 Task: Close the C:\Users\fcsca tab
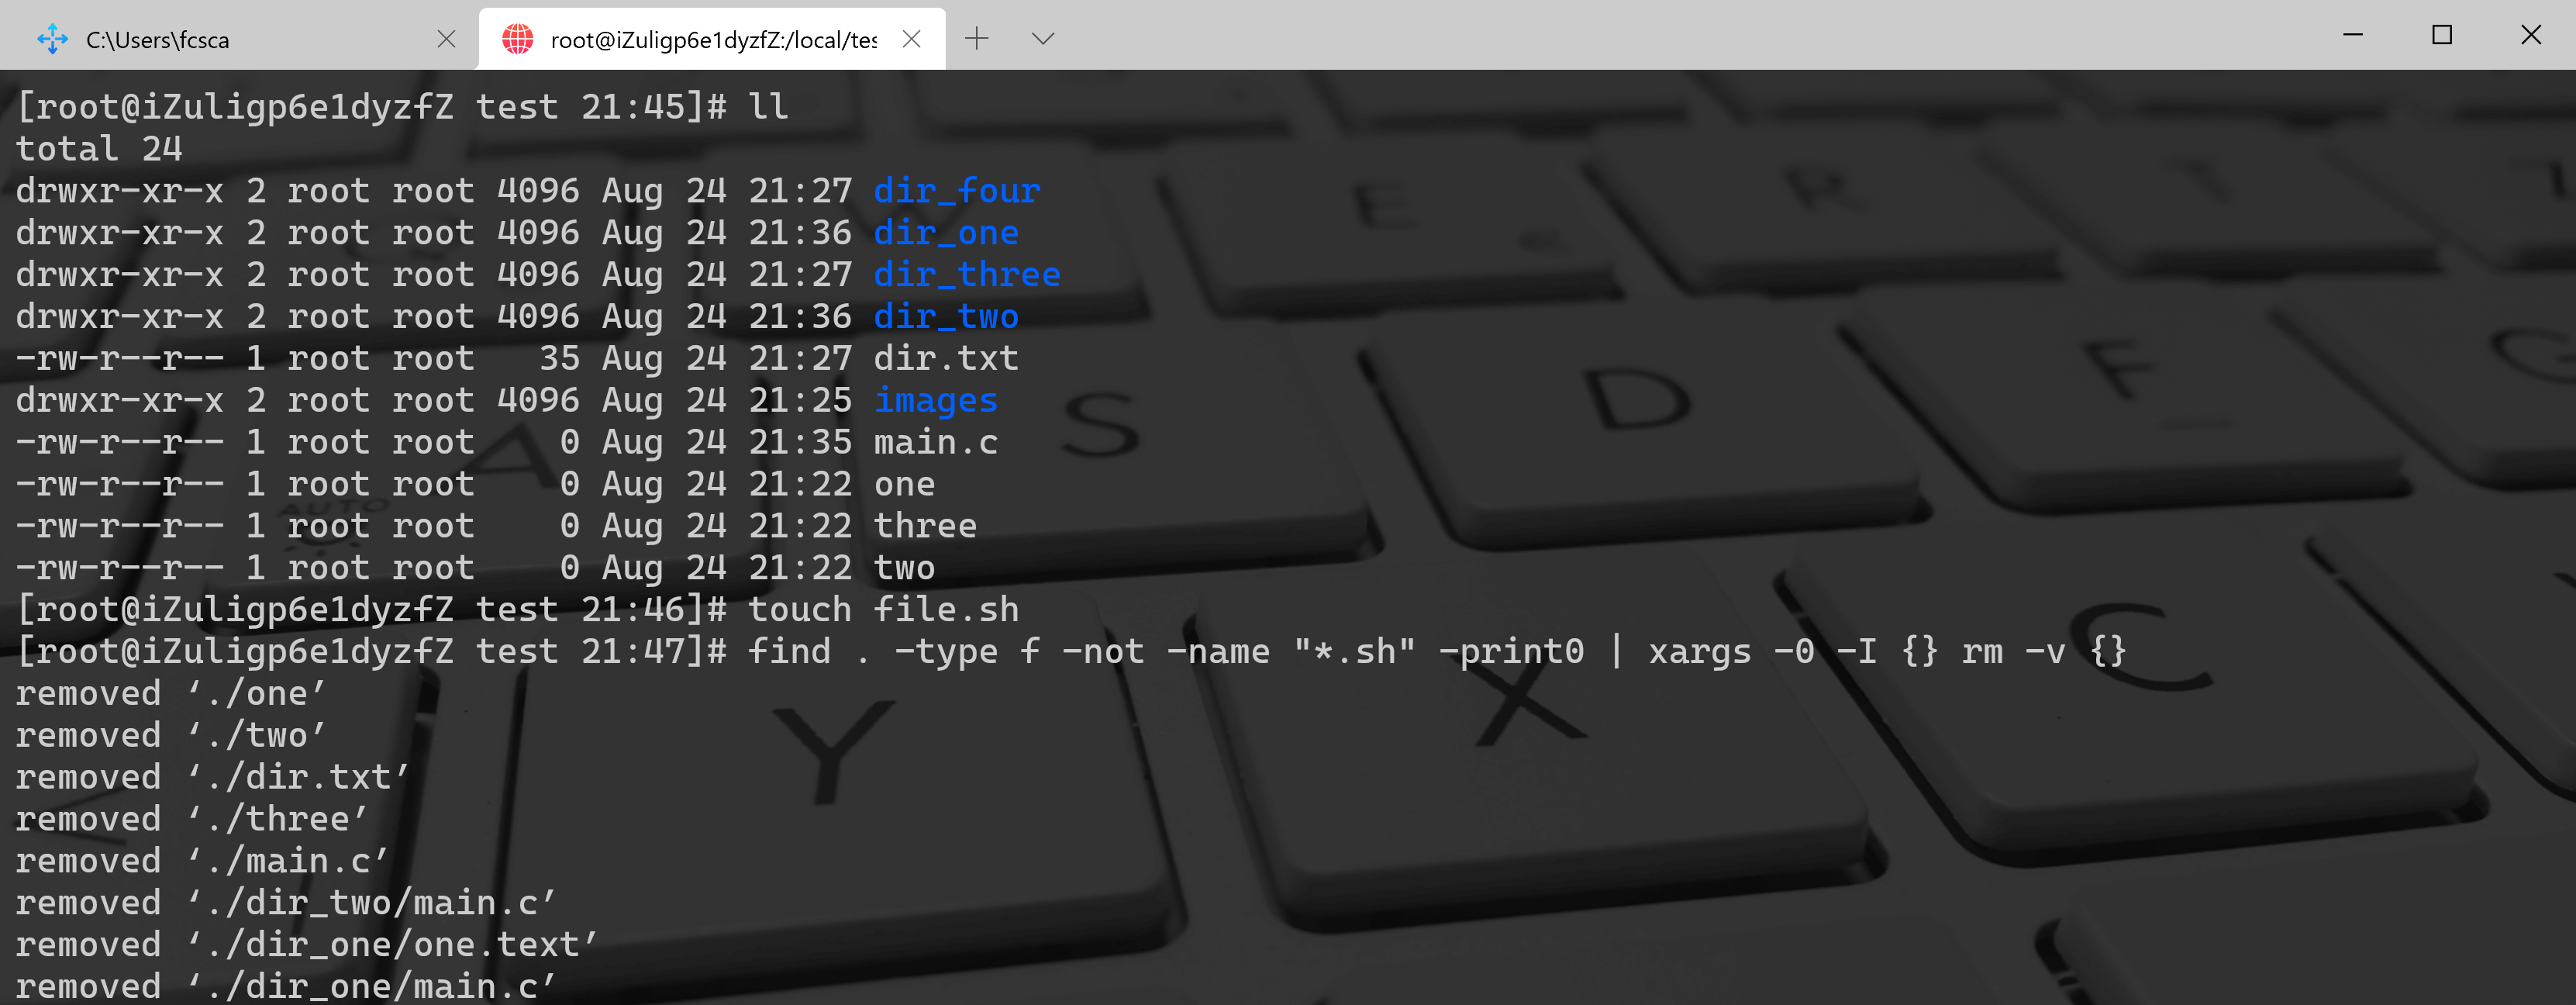click(447, 39)
